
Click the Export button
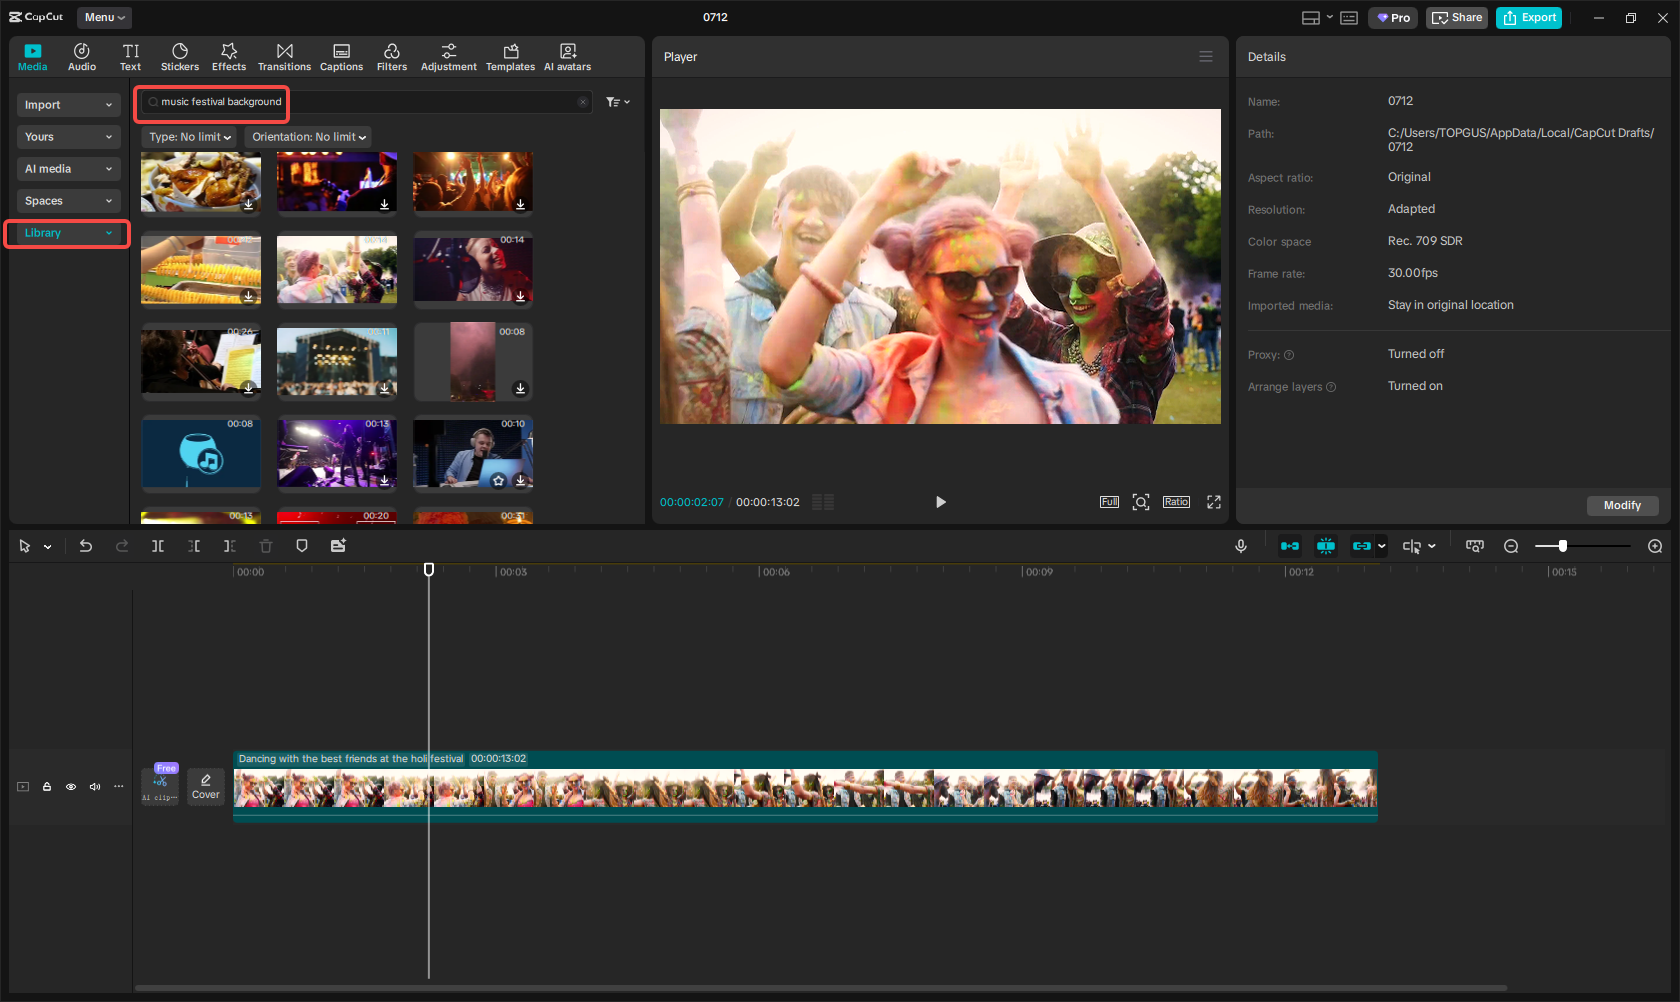[x=1528, y=17]
